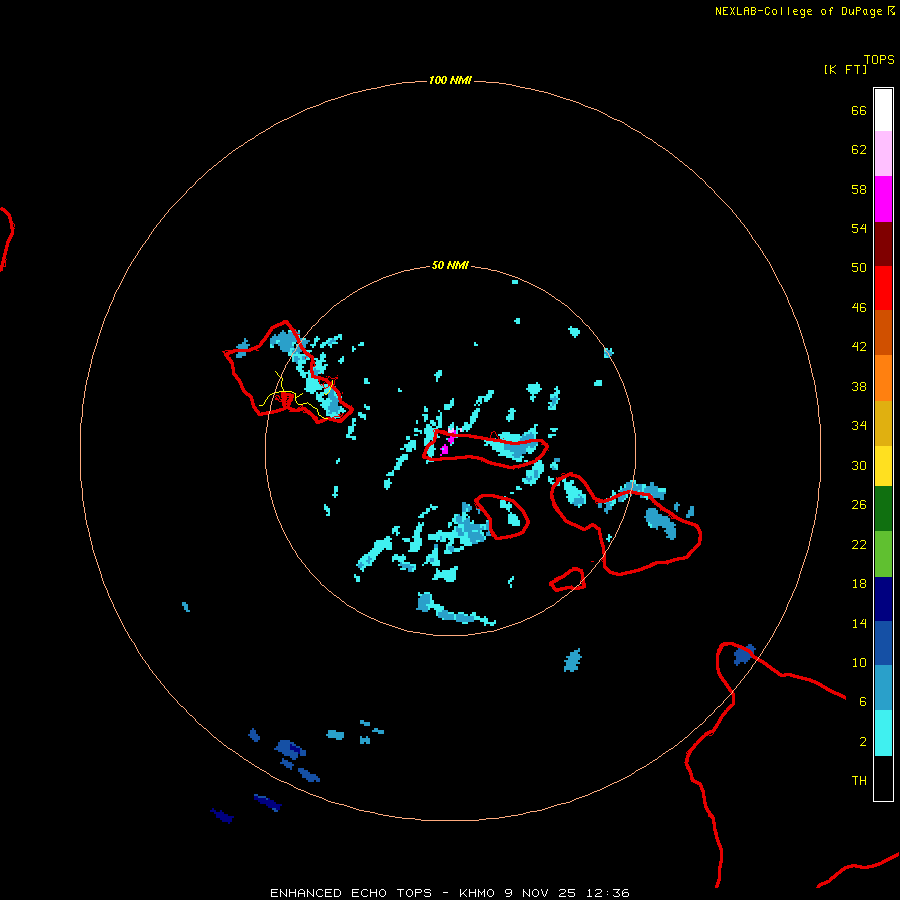
Task: Click the legend value '62'
Action: pyautogui.click(x=859, y=150)
